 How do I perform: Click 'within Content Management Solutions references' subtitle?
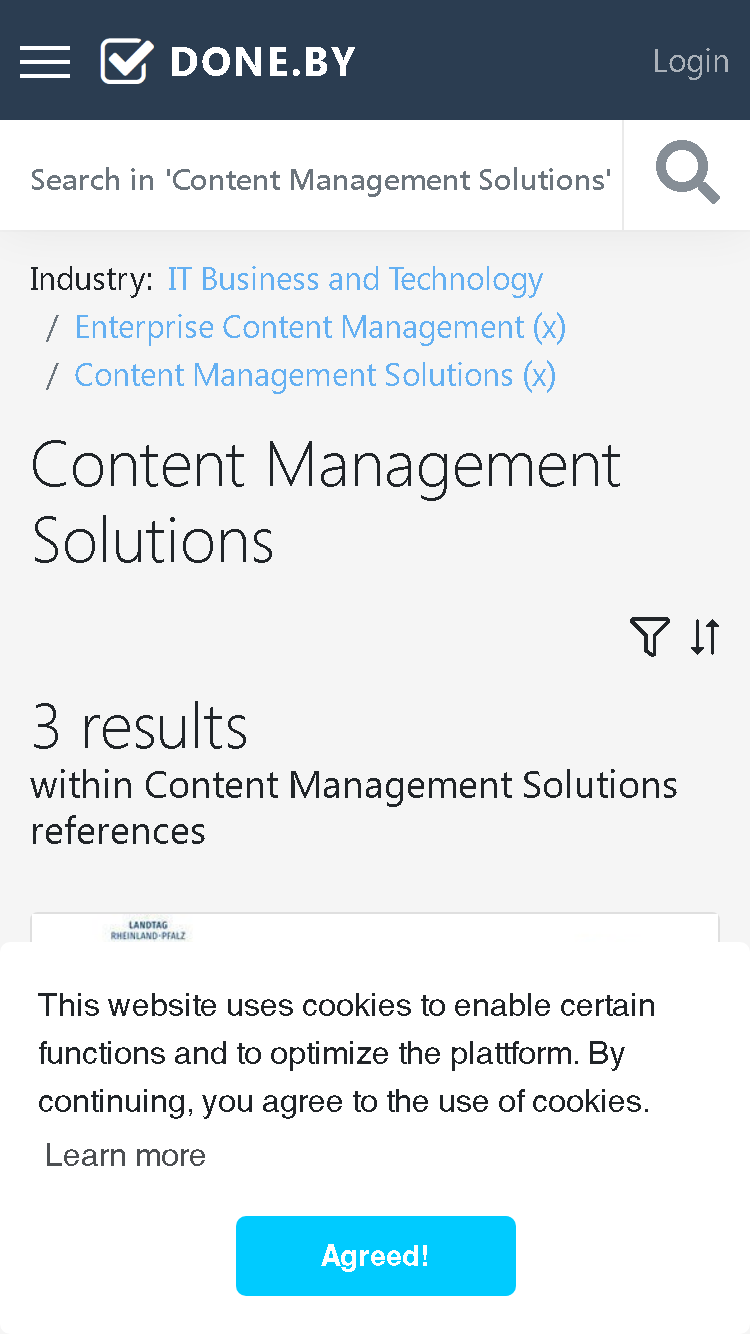point(354,808)
